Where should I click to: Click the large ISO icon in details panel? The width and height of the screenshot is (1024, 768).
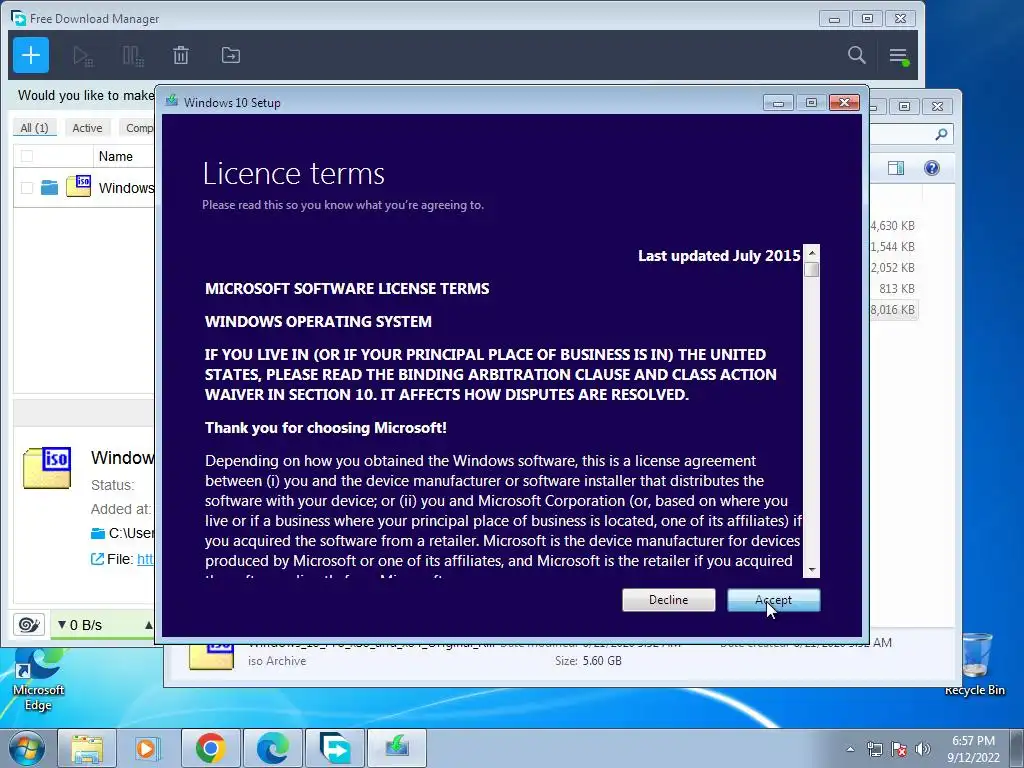coord(47,468)
